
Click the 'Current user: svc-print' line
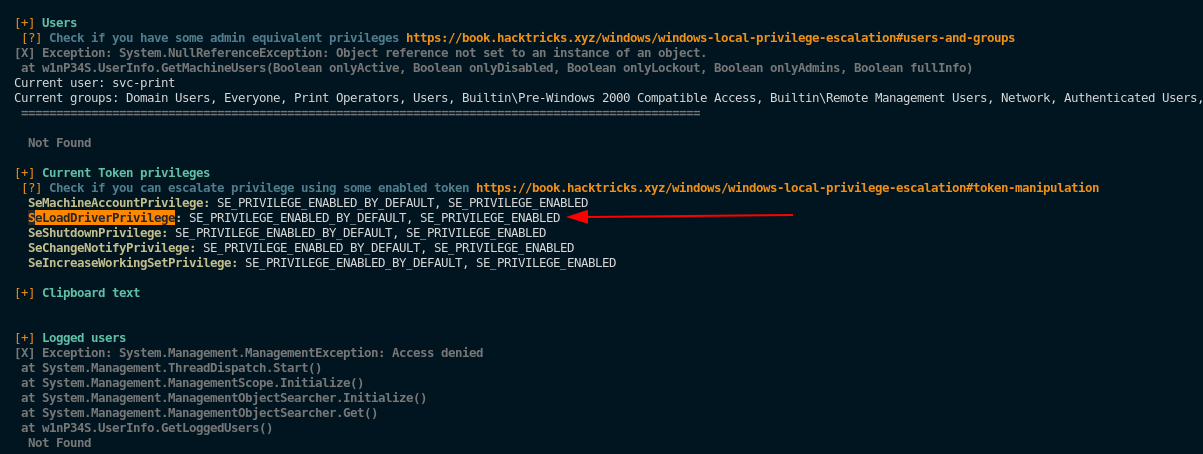click(x=80, y=83)
